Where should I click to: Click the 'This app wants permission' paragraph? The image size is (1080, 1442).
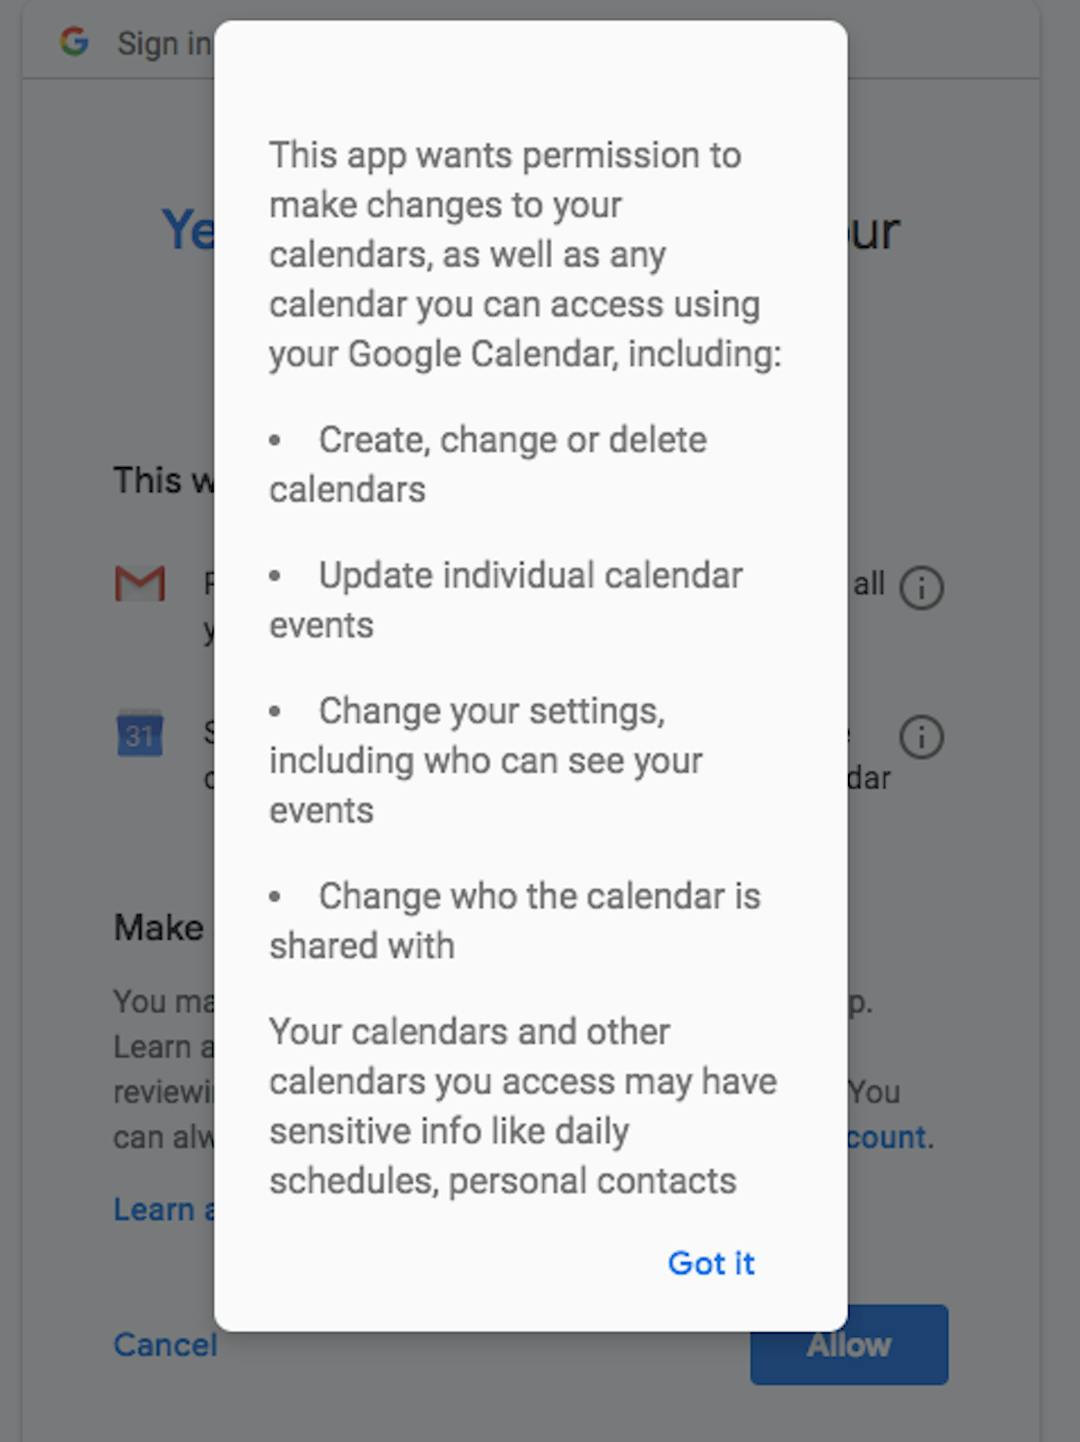click(525, 254)
